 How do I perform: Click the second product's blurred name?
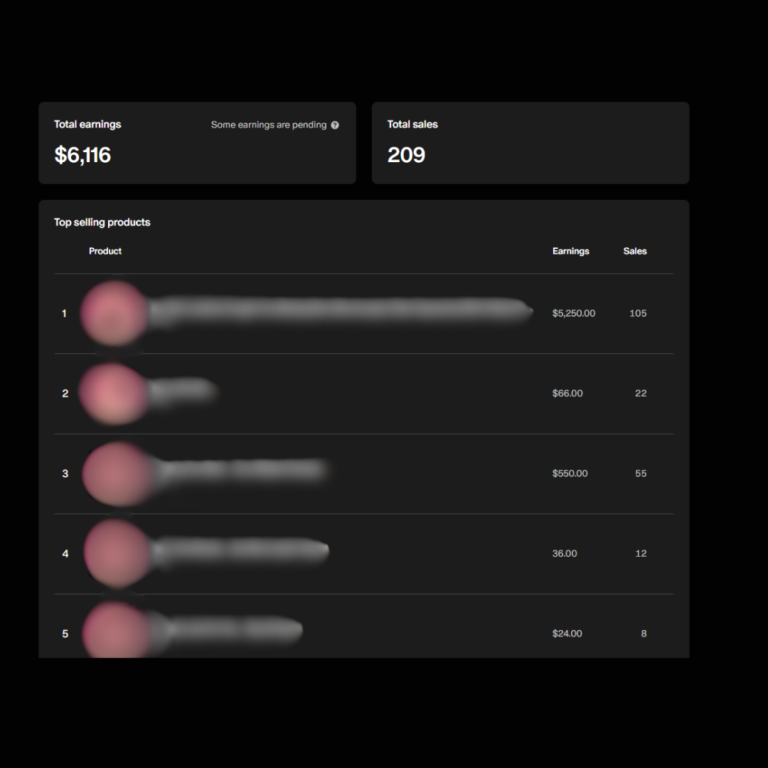(x=182, y=391)
